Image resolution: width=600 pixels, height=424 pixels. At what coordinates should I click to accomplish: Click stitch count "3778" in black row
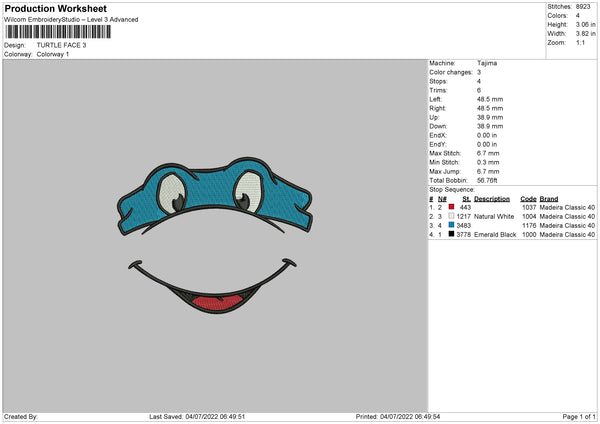[463, 234]
